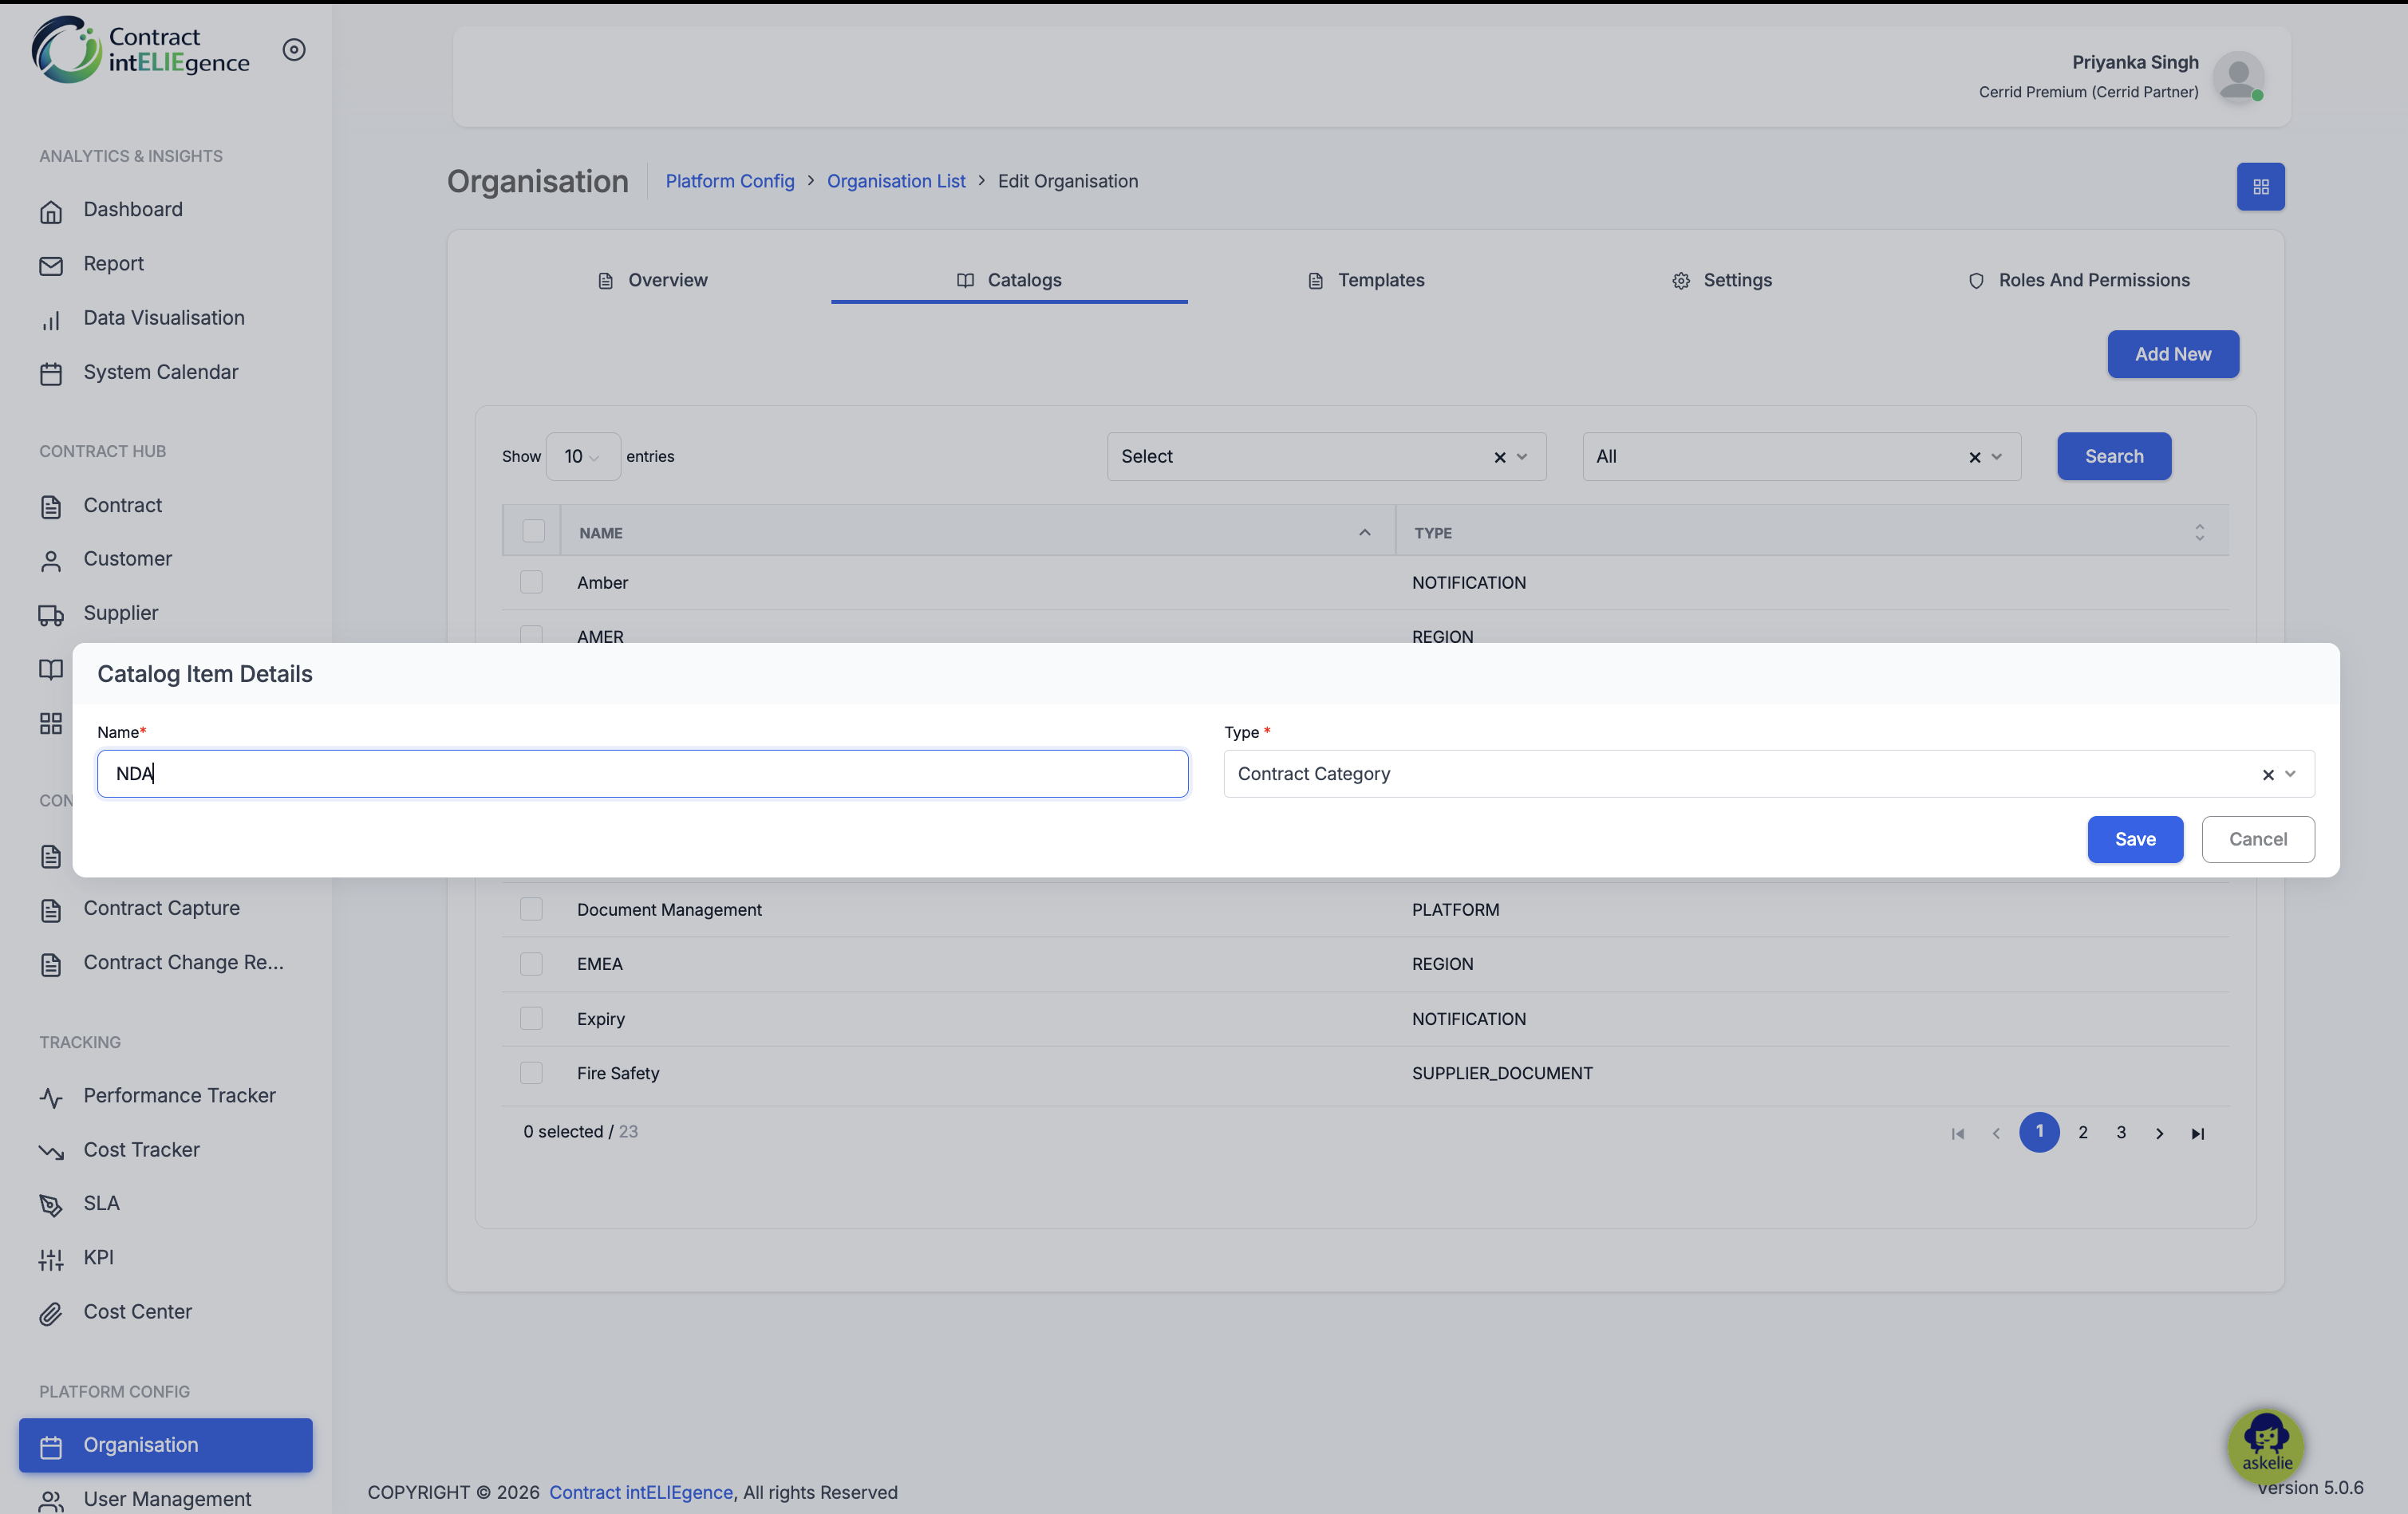
Task: Go to page 3 of table
Action: [2121, 1132]
